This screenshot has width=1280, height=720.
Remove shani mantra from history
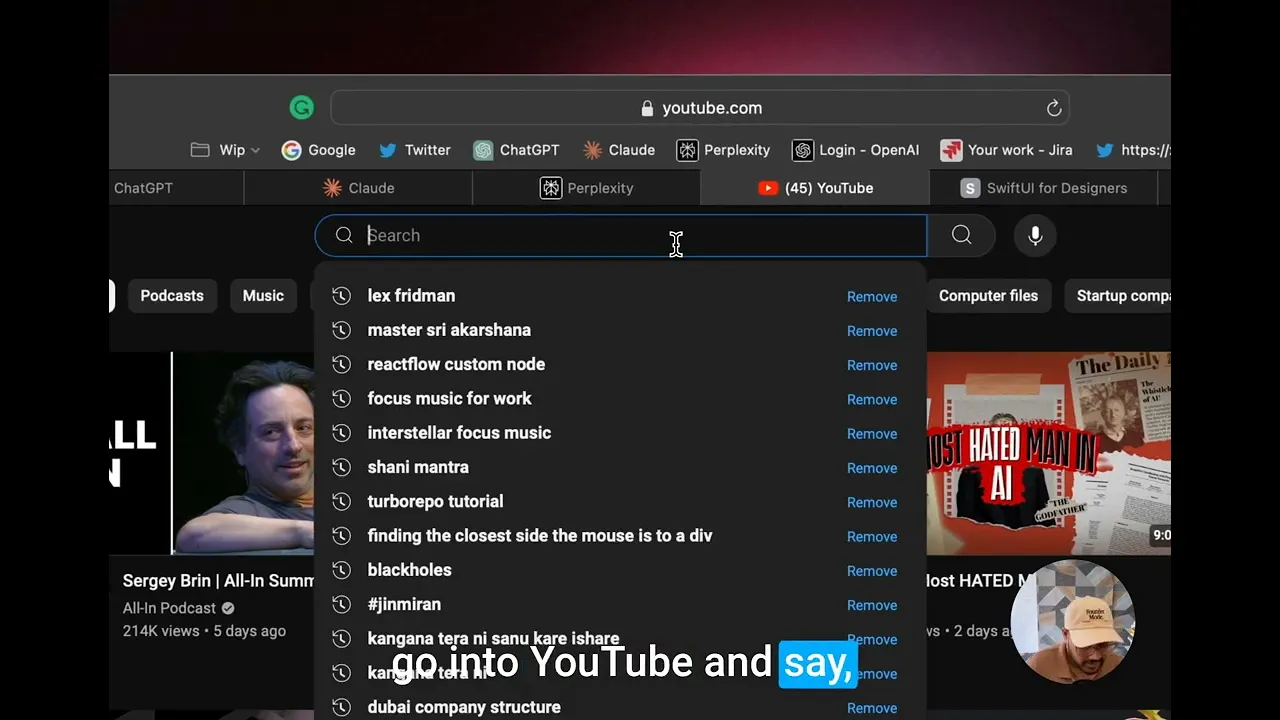872,468
